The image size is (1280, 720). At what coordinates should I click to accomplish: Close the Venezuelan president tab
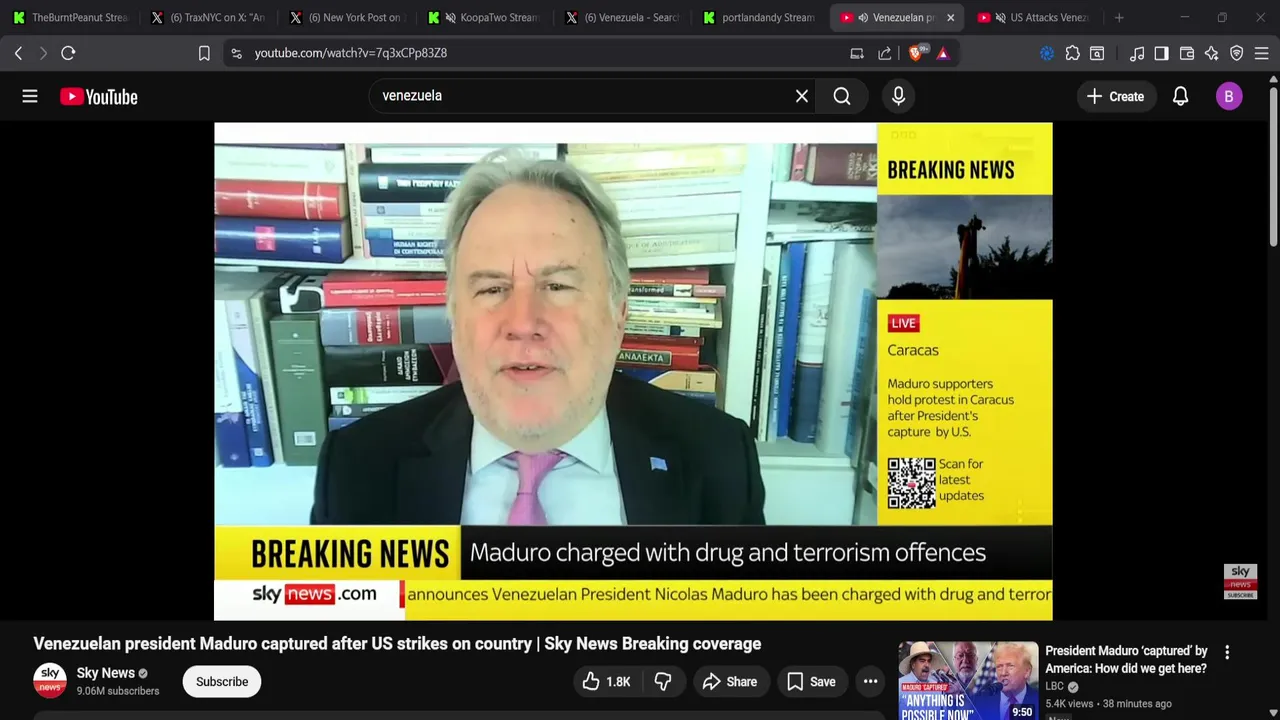[x=950, y=18]
